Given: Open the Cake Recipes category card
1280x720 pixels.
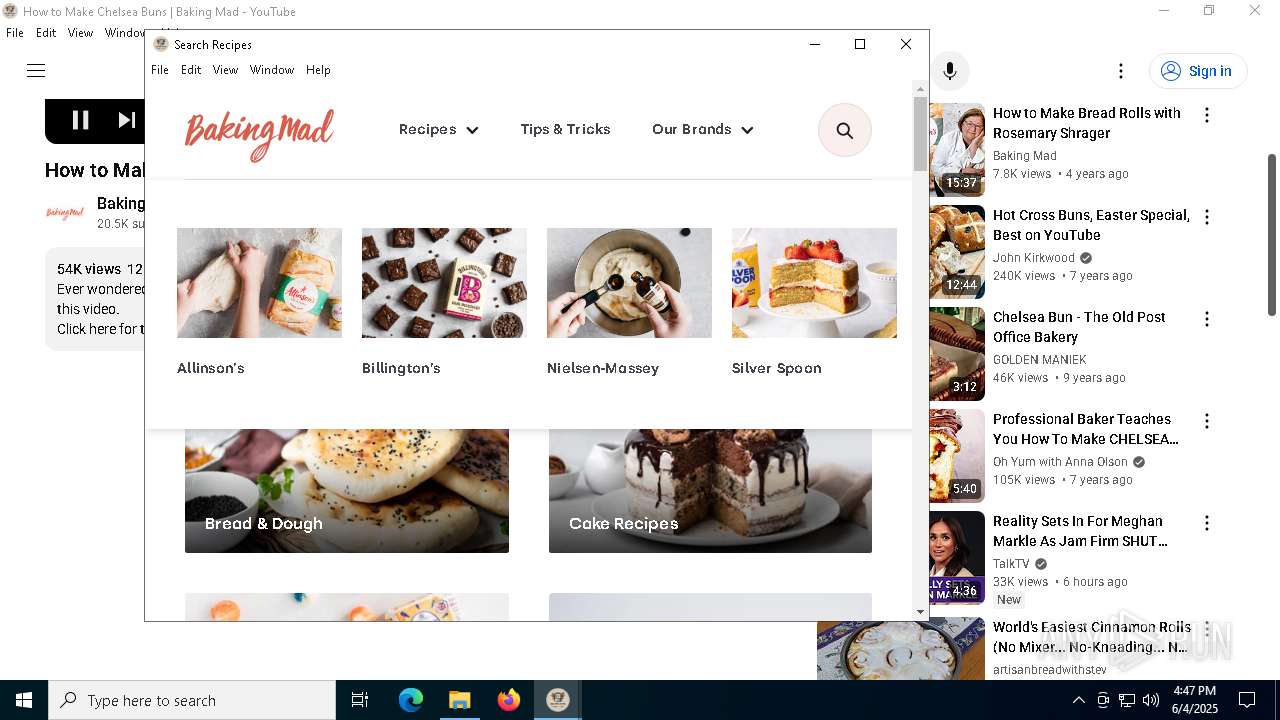Looking at the screenshot, I should tap(710, 491).
